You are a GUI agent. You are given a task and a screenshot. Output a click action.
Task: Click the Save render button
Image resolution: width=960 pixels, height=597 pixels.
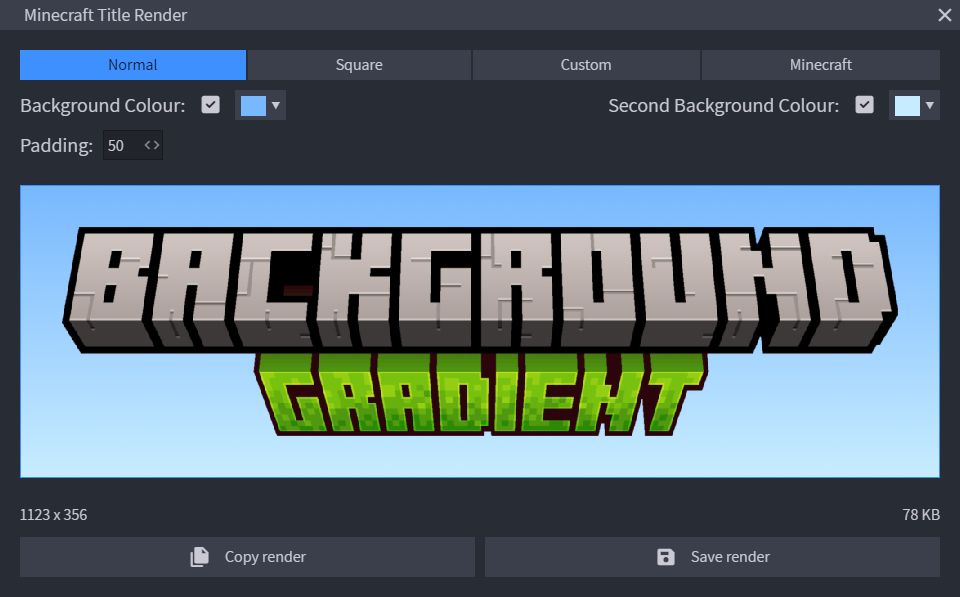click(712, 557)
